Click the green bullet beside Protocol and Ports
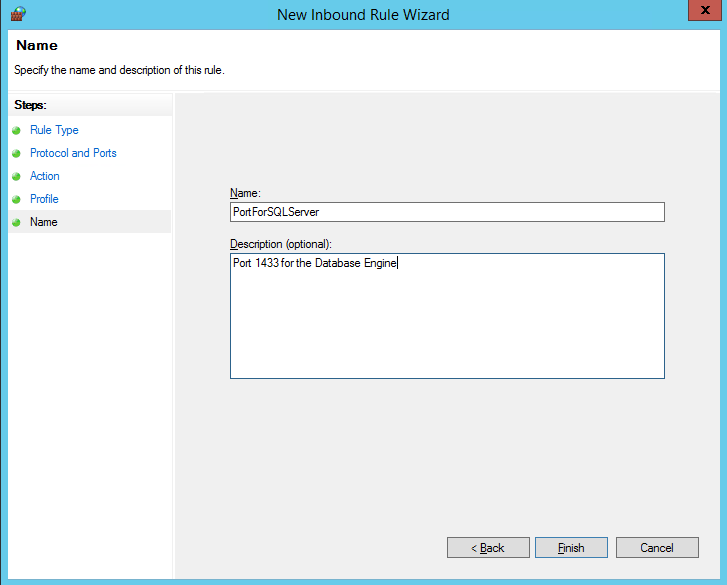The width and height of the screenshot is (727, 585). pos(16,153)
